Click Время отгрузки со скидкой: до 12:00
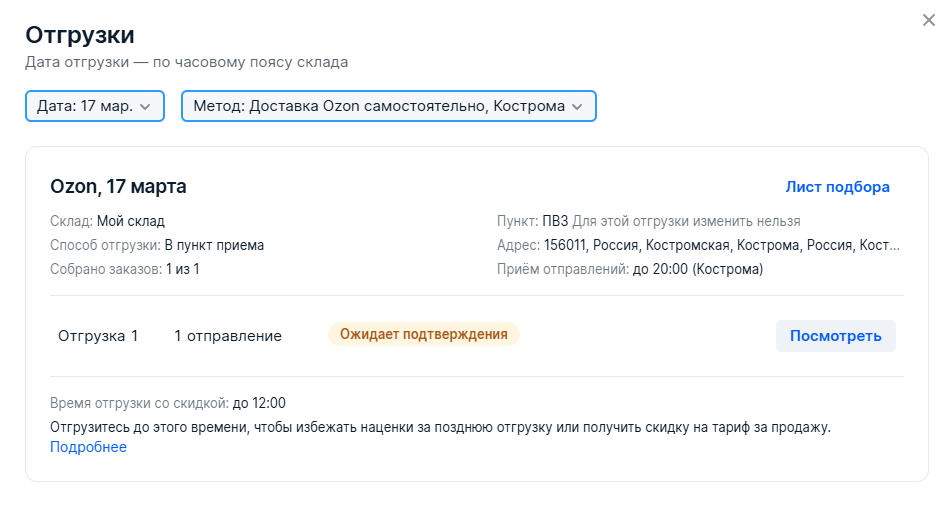 point(168,403)
